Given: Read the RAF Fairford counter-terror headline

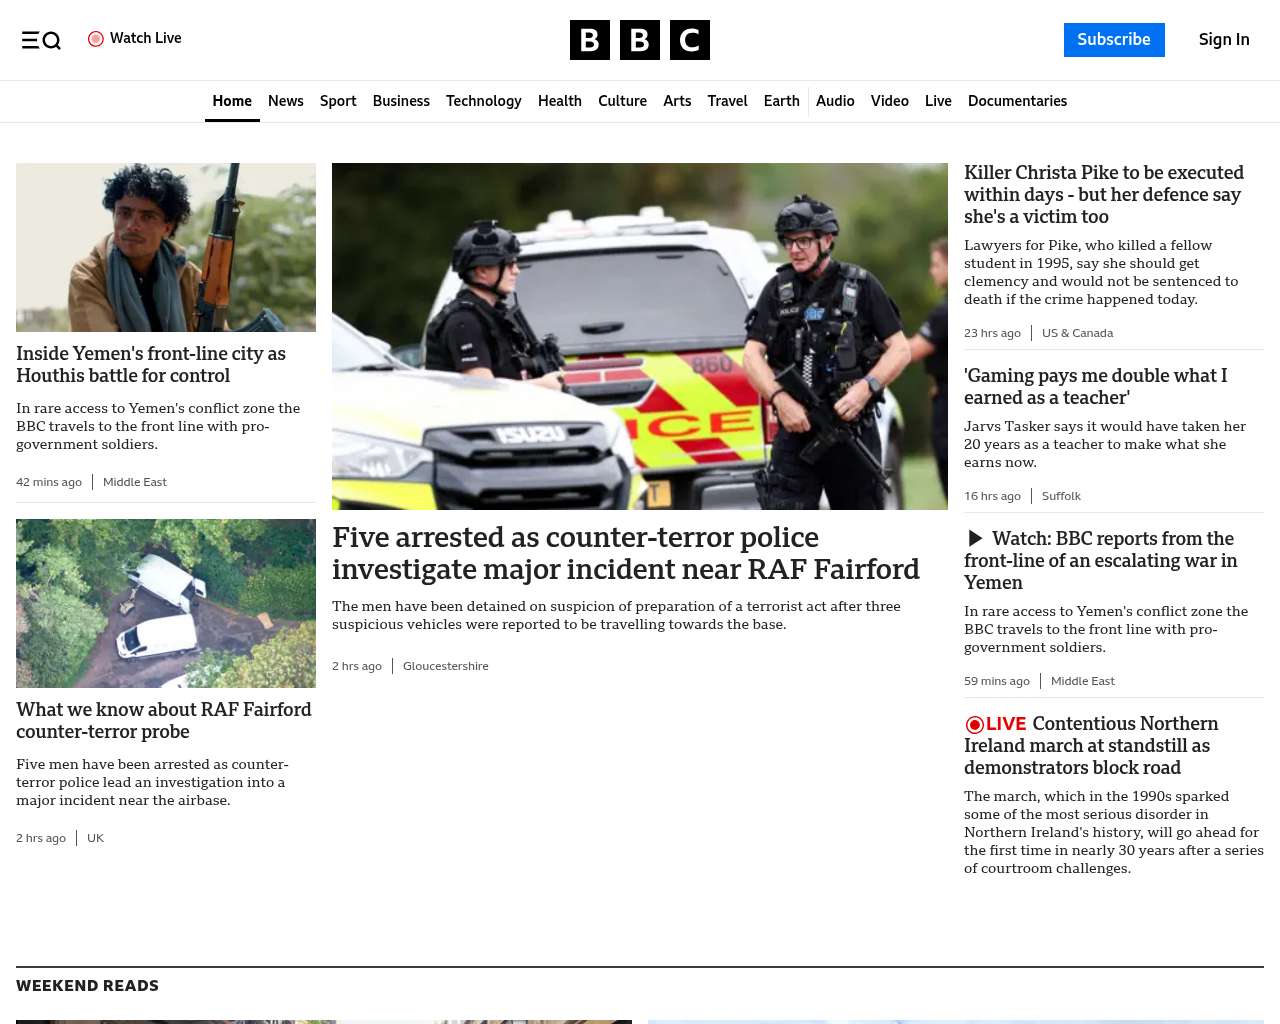Looking at the screenshot, I should coord(626,553).
